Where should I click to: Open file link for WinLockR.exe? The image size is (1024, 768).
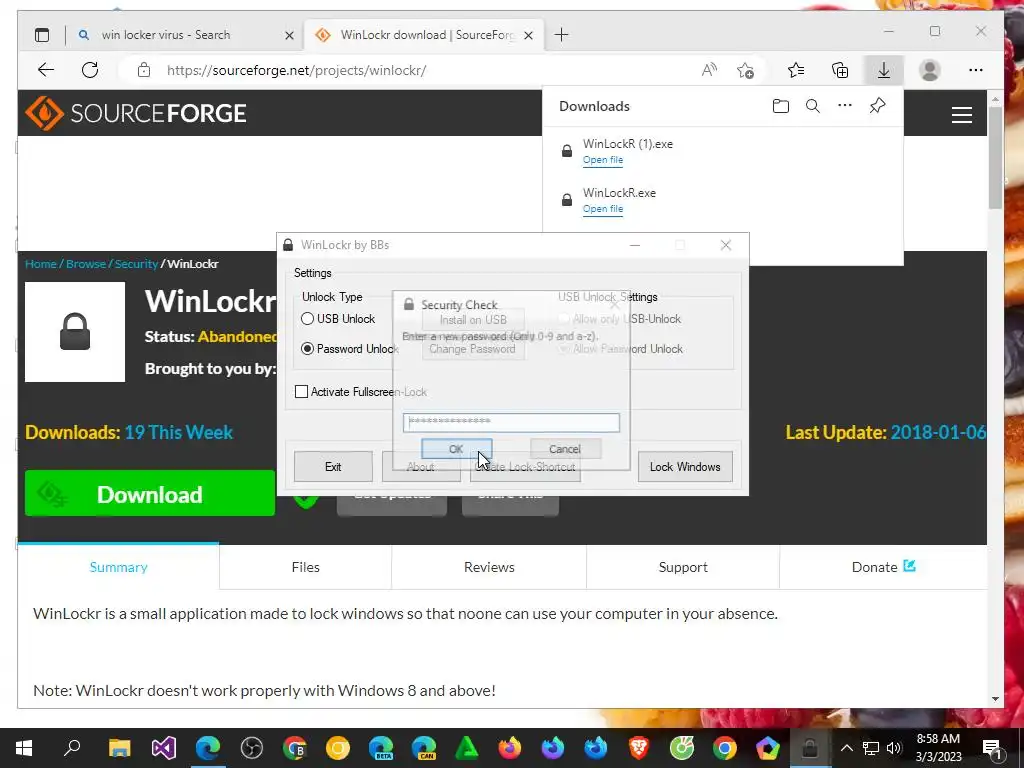(x=603, y=209)
